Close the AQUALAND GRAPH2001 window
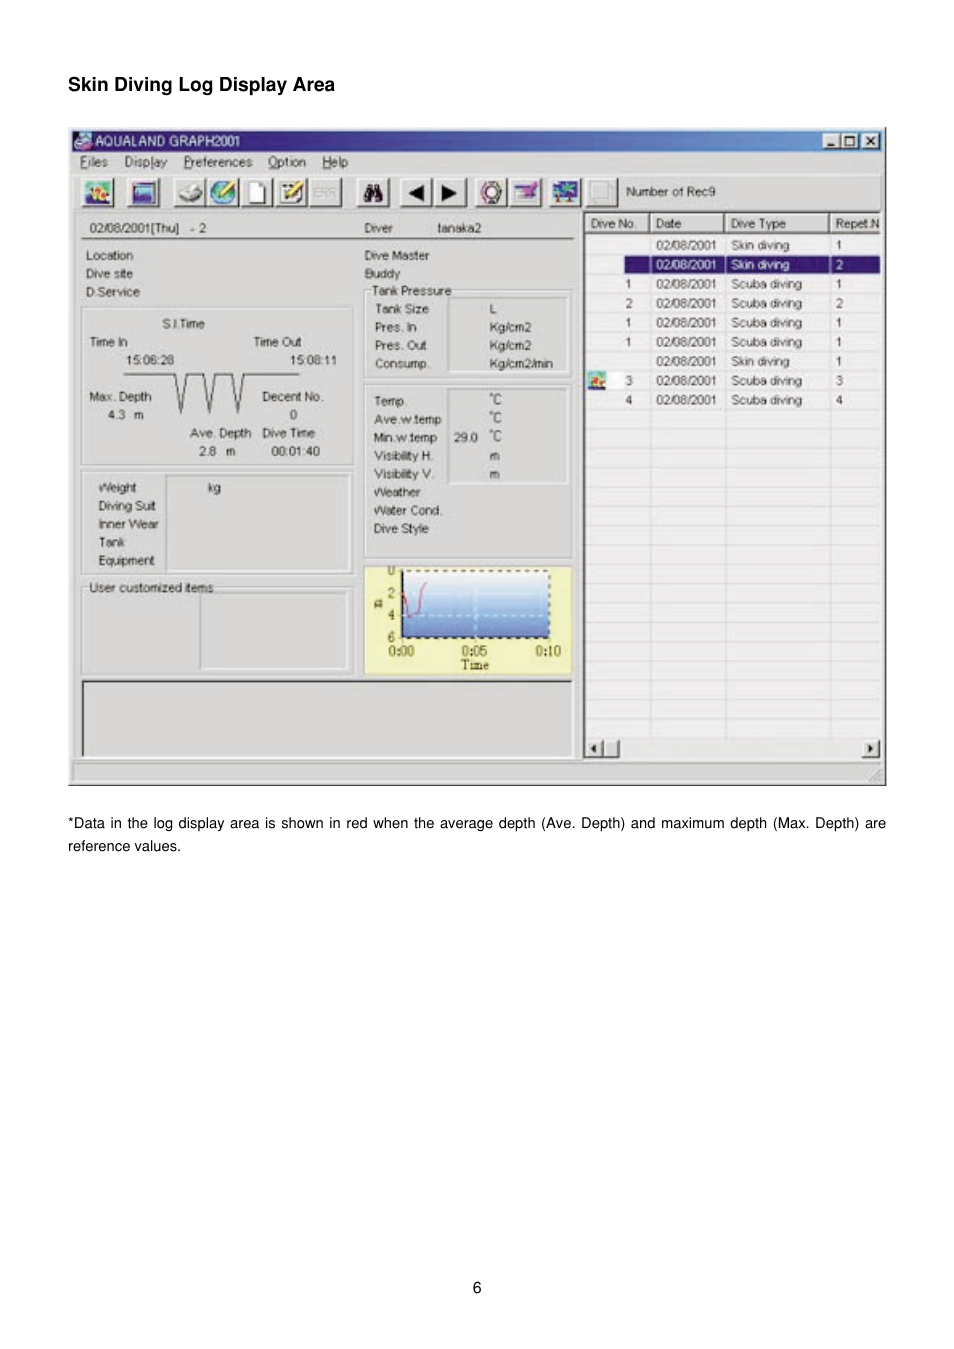 [x=871, y=141]
